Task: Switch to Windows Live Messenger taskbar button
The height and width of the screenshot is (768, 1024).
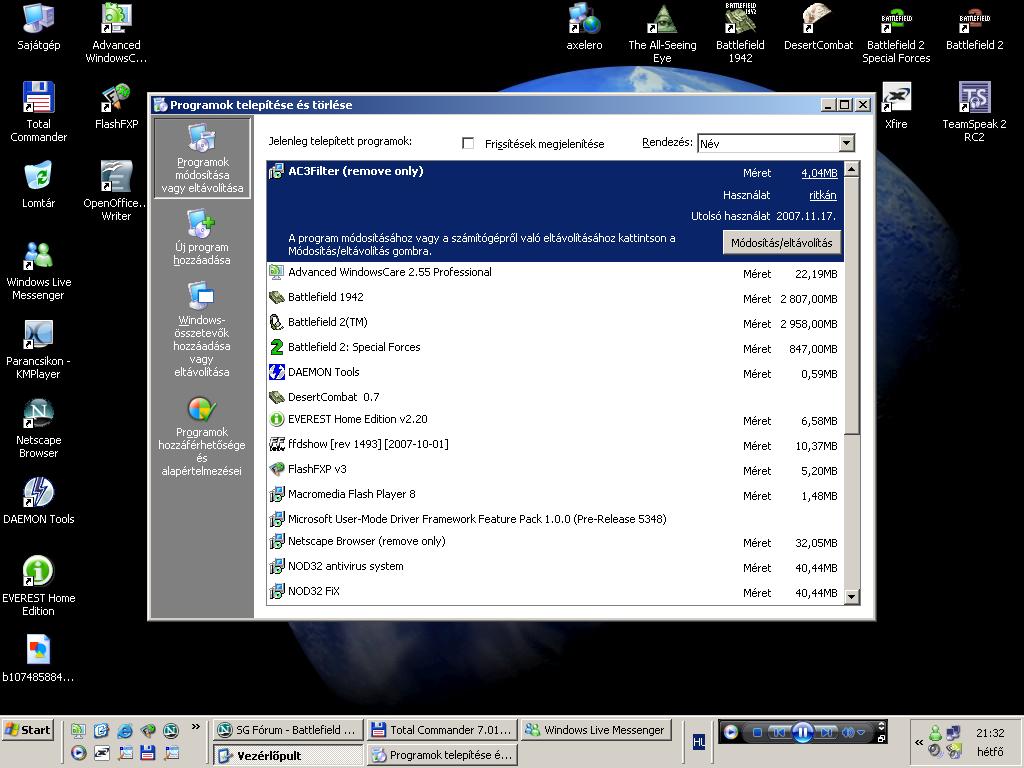Action: (595, 730)
